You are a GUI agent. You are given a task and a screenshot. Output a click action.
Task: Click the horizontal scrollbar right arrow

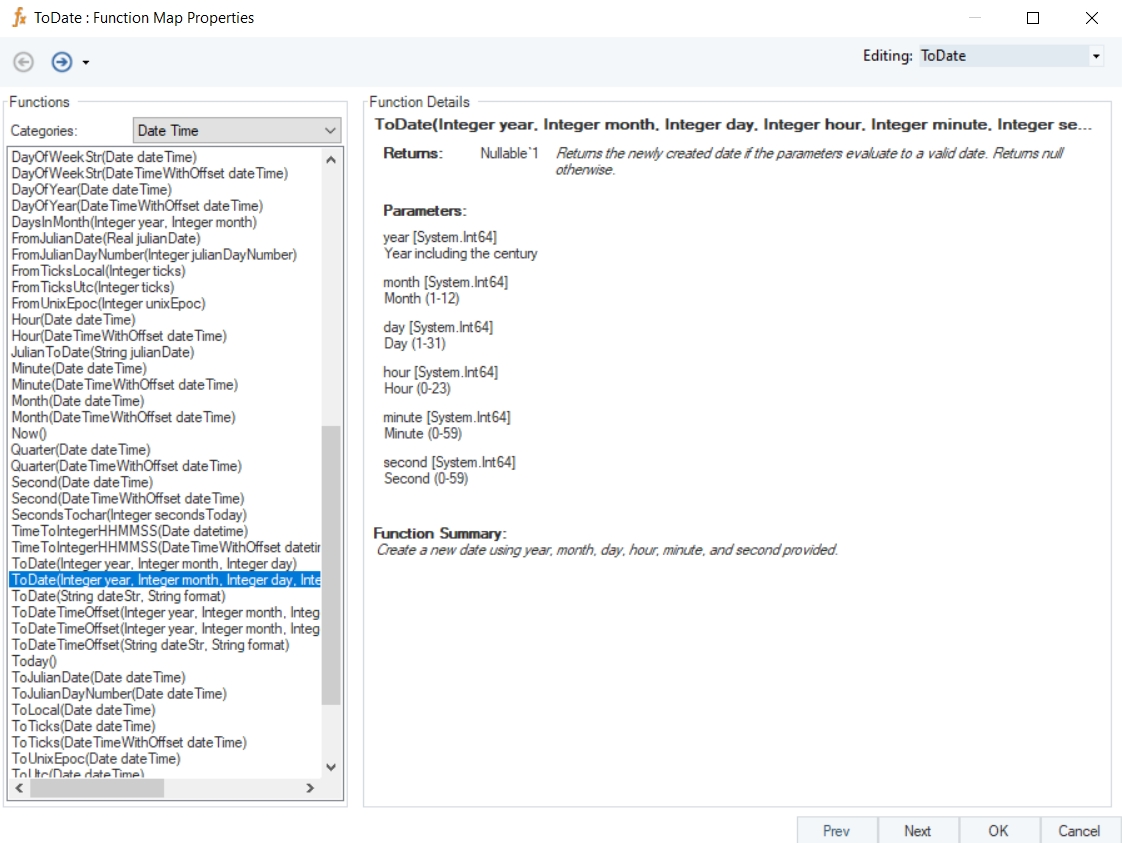(x=310, y=788)
